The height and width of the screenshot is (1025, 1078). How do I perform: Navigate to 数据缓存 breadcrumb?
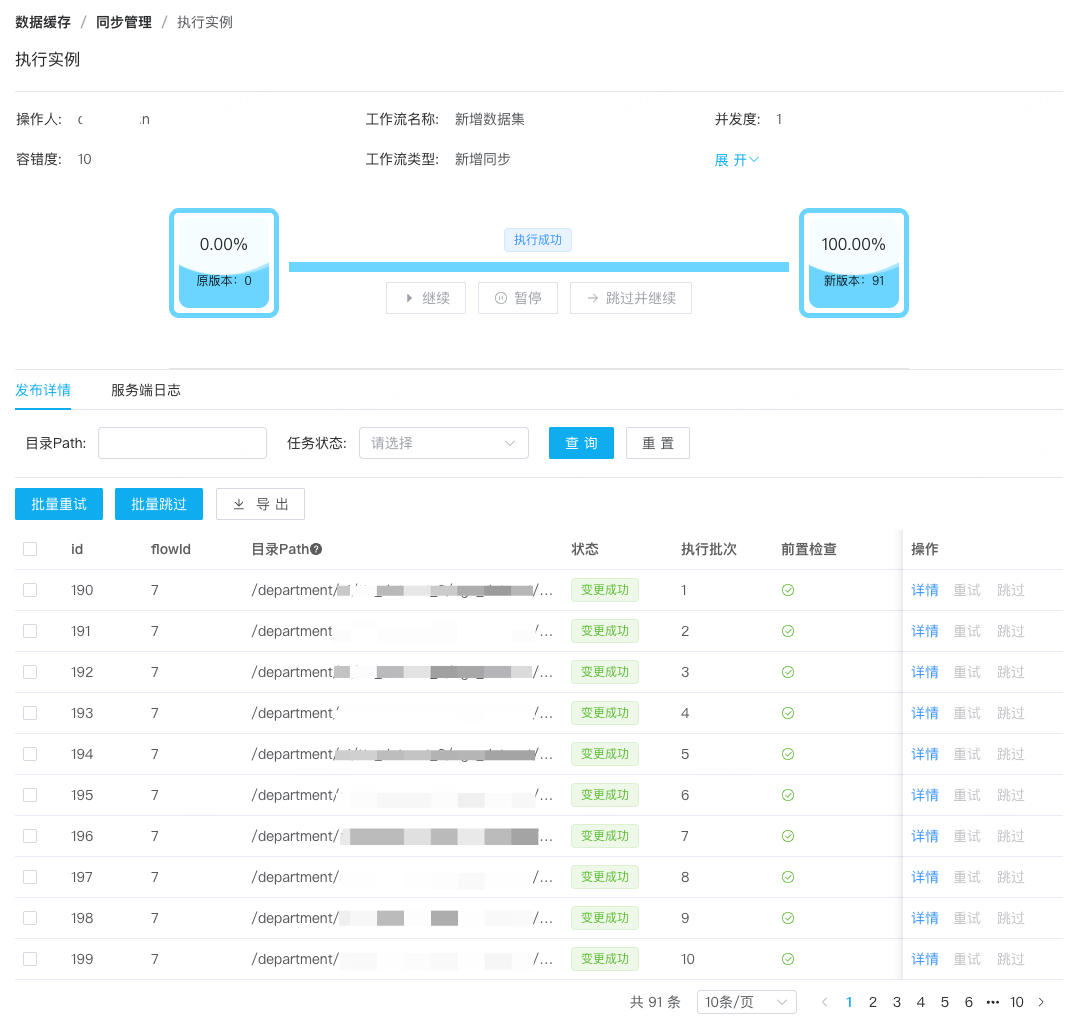(43, 23)
